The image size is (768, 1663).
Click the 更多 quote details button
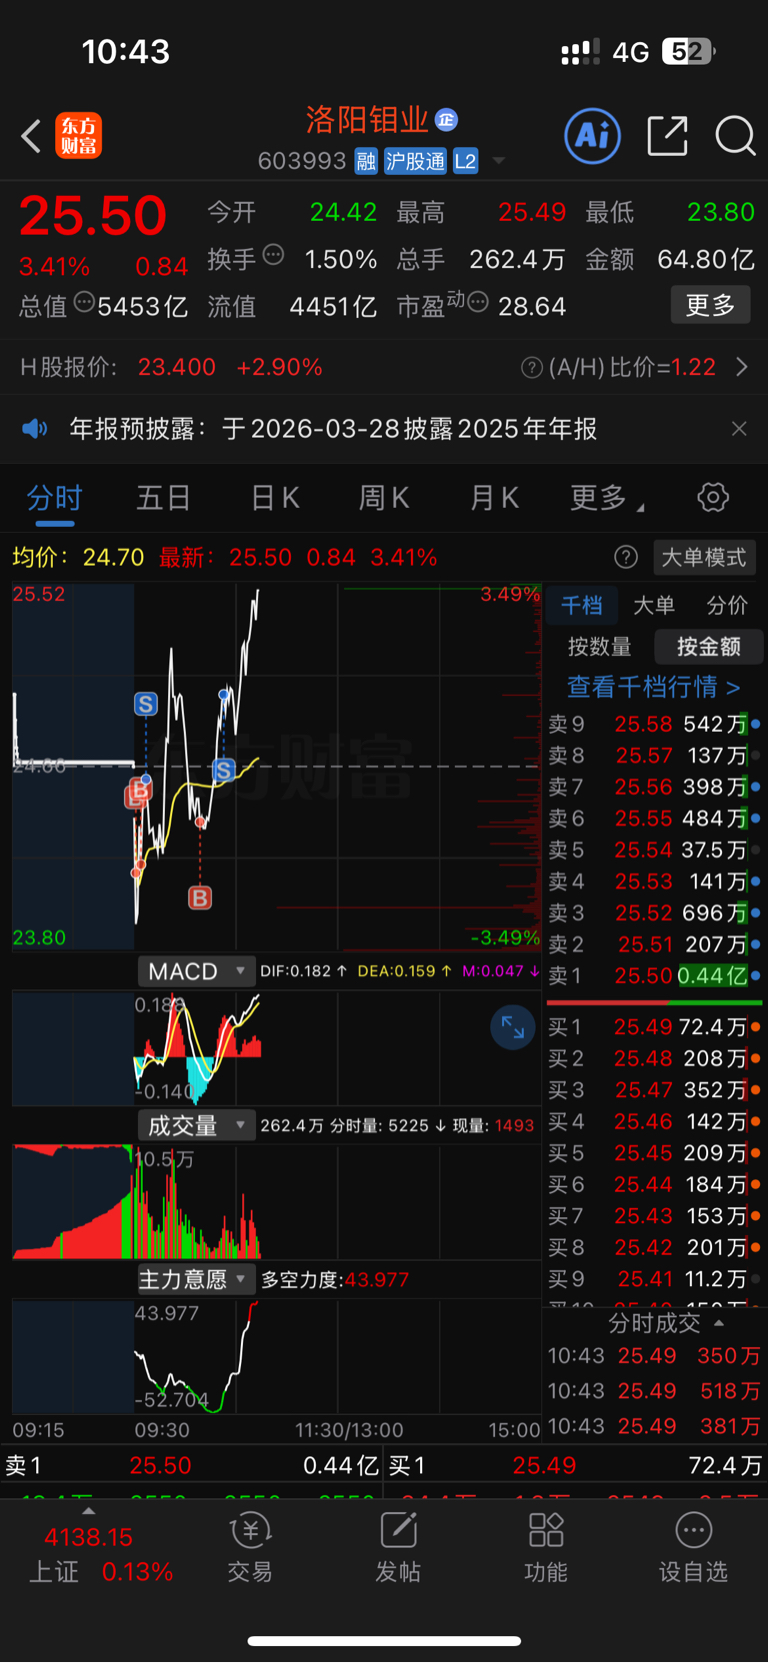pyautogui.click(x=710, y=305)
